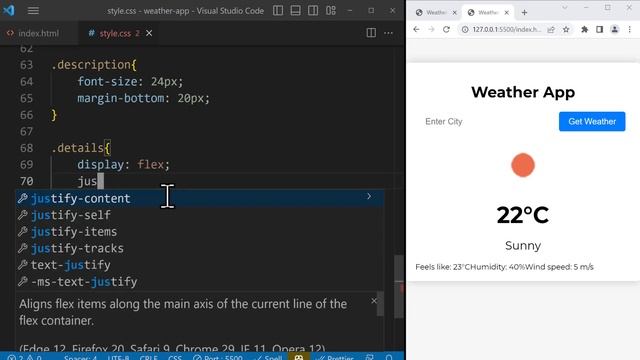Close the suggestion documentation panel
Viewport: 640px width, 360px height.
(374, 301)
